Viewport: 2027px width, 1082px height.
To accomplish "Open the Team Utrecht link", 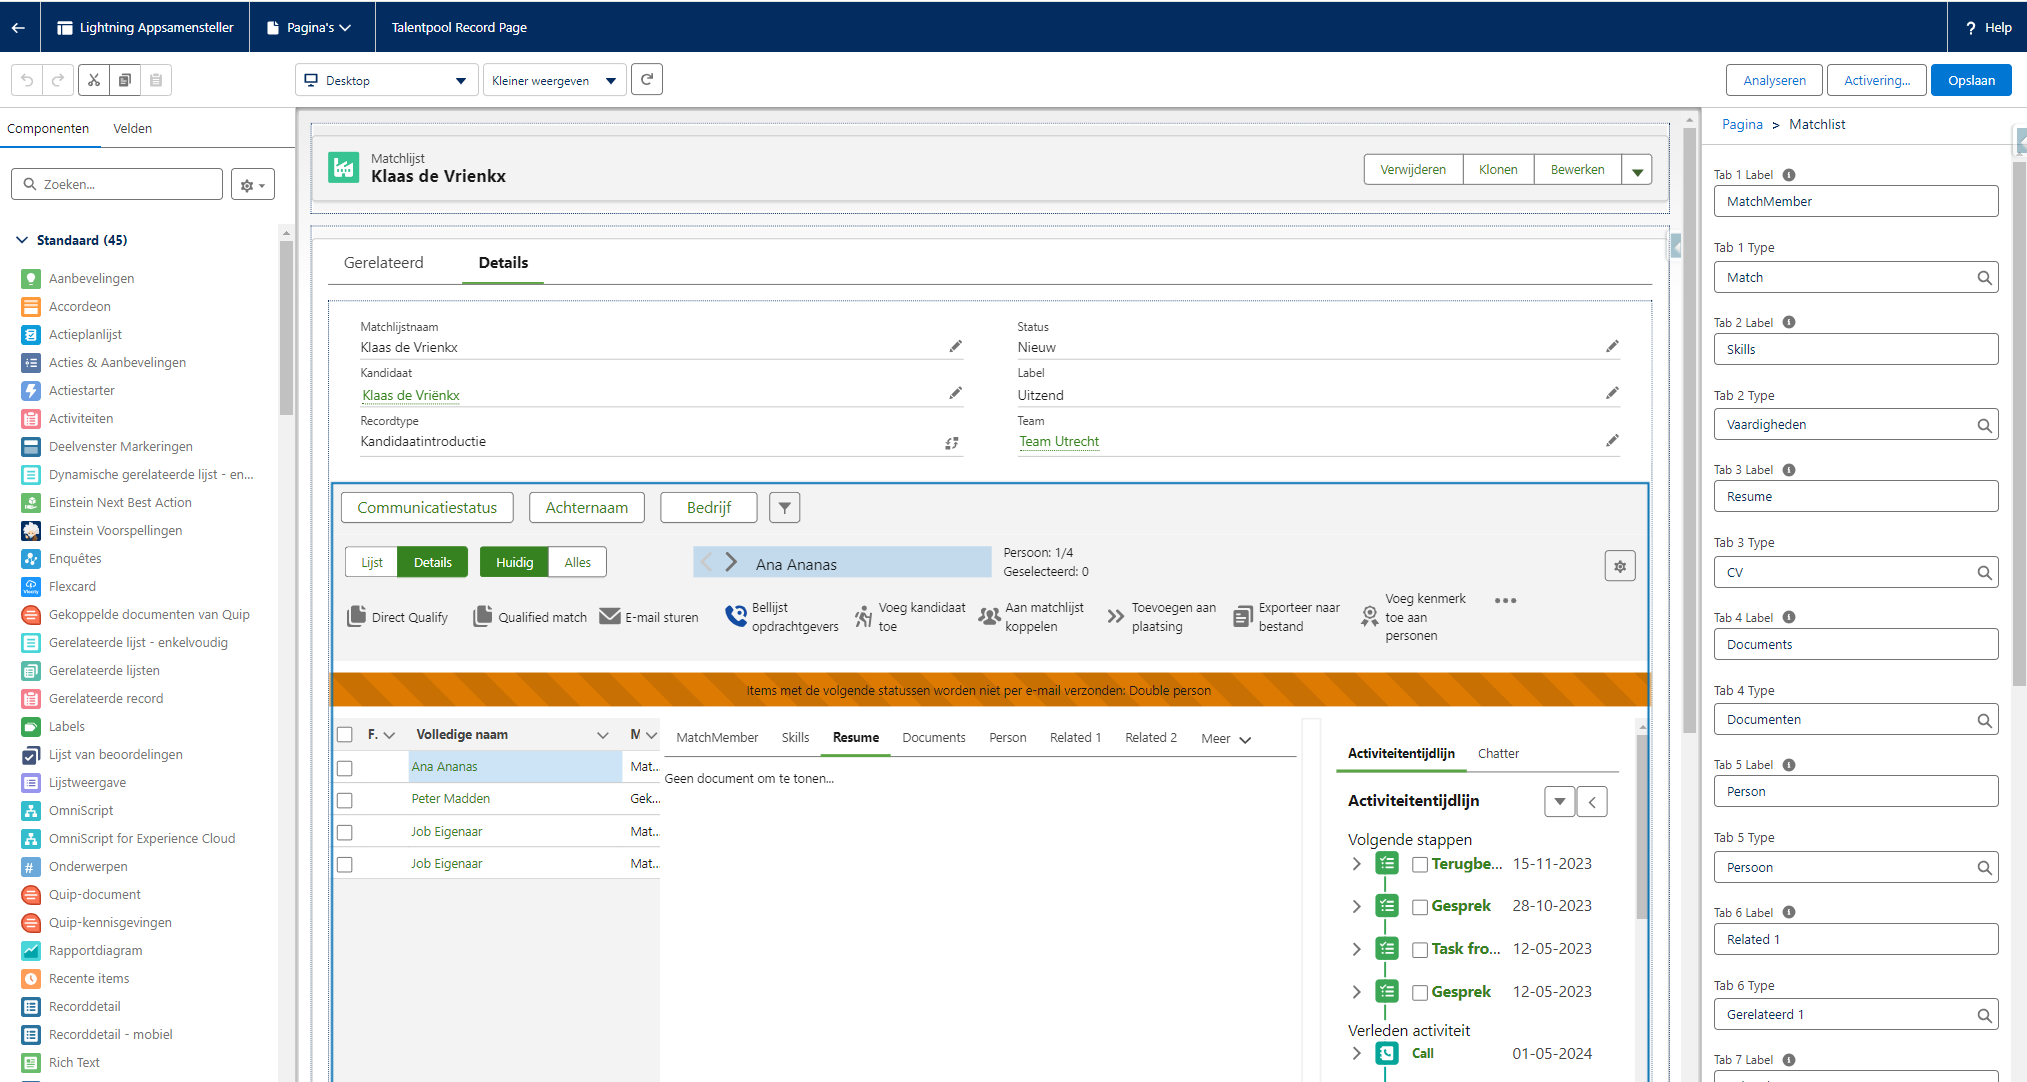I will [x=1058, y=441].
